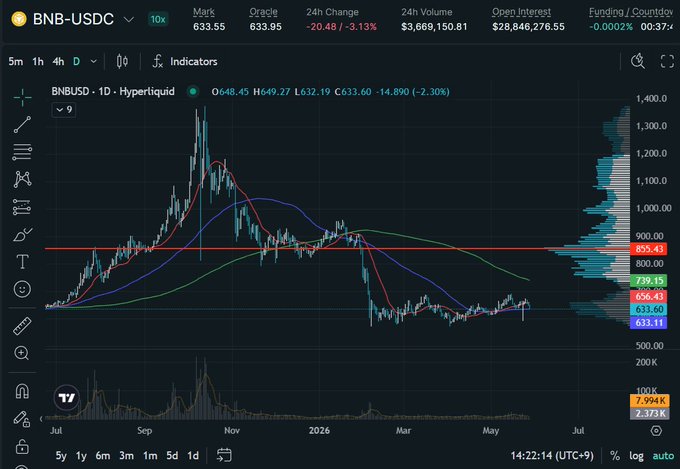Toggle auto scale mode
Screen dimensions: 680x469
(x=664, y=456)
